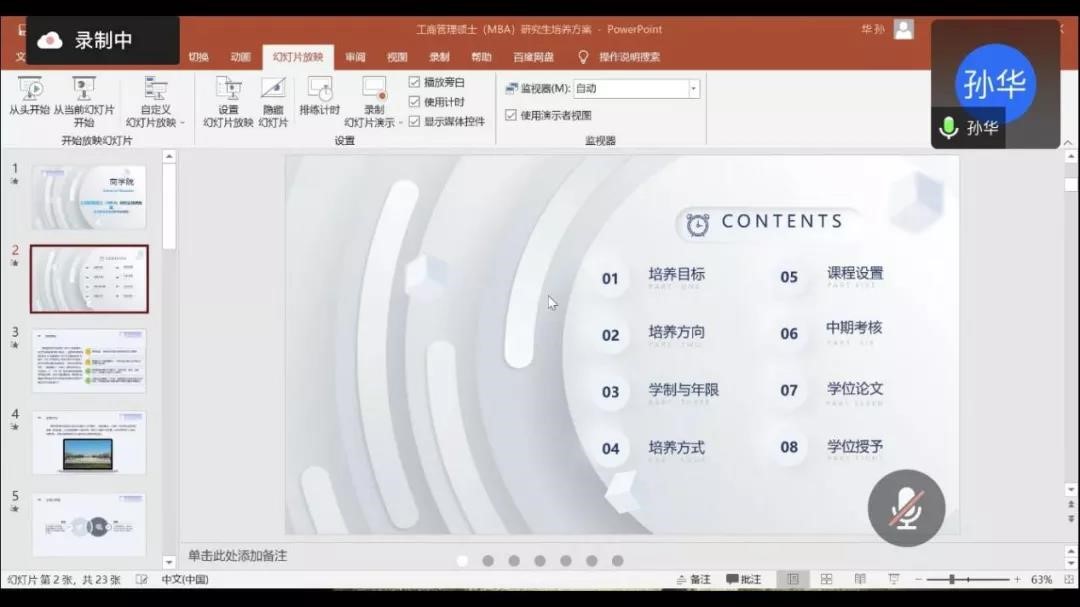This screenshot has height=607, width=1080.
Task: Toggle Play Narrations (播放旁白) checkbox
Action: click(414, 82)
